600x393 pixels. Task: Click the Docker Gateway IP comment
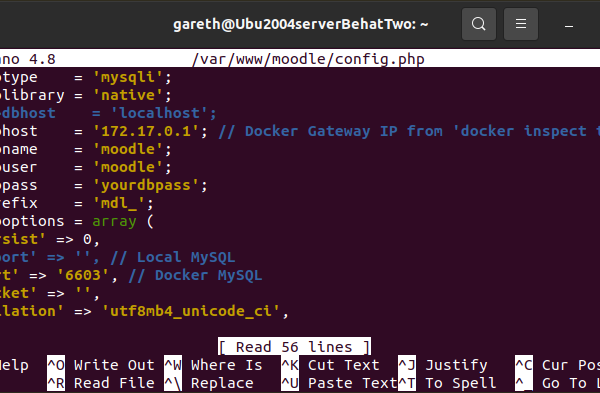tap(409, 131)
